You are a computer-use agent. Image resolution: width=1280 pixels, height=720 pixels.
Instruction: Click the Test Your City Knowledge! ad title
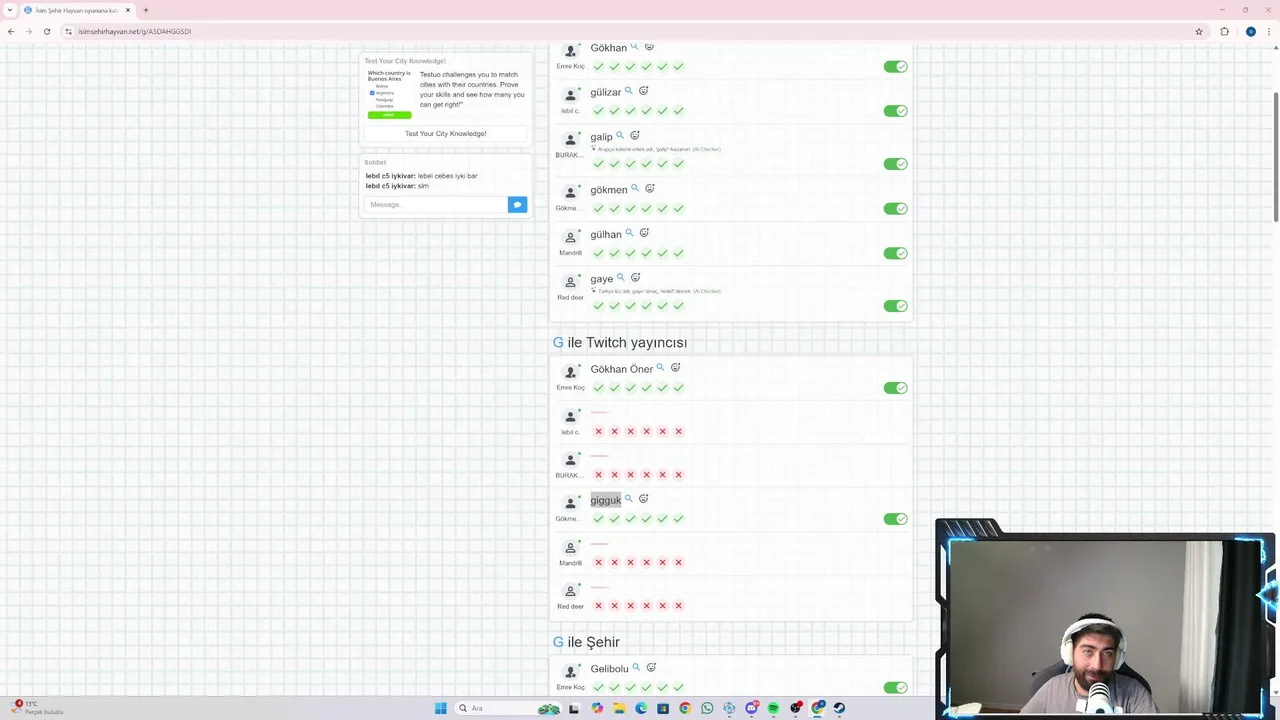point(405,61)
